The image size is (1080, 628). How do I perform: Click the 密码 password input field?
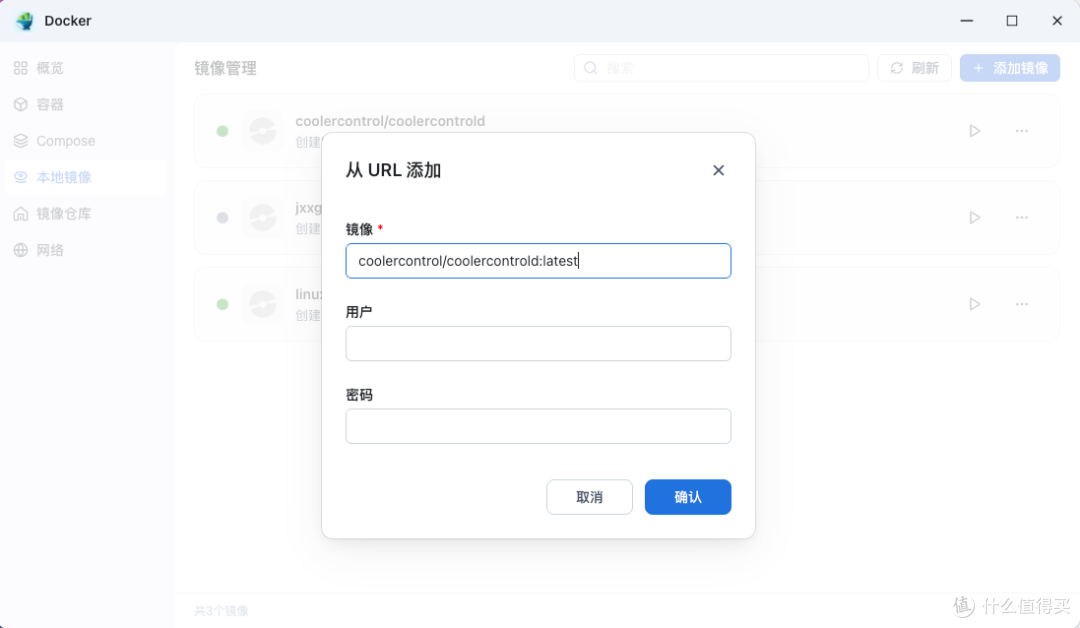coord(538,426)
